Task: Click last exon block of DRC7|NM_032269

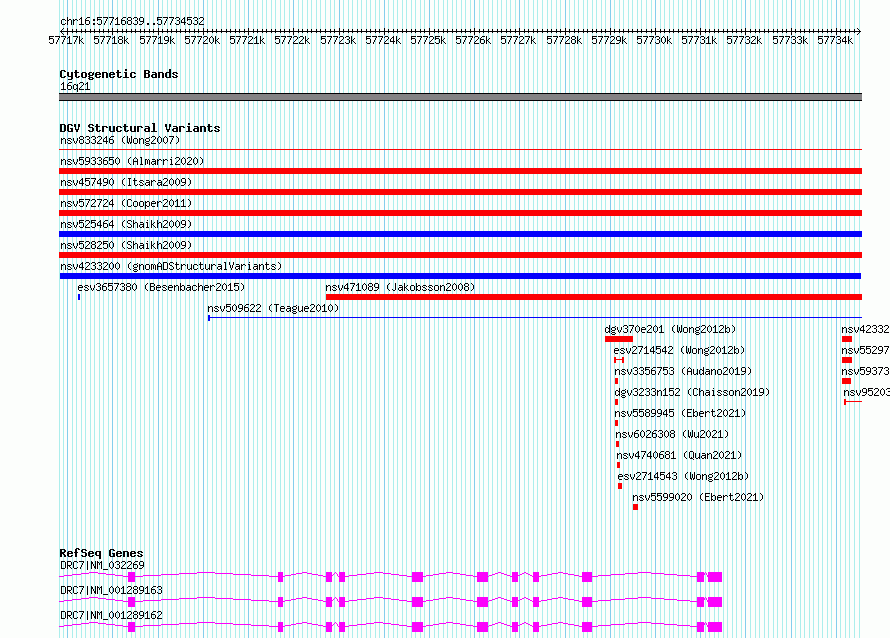Action: click(x=715, y=577)
